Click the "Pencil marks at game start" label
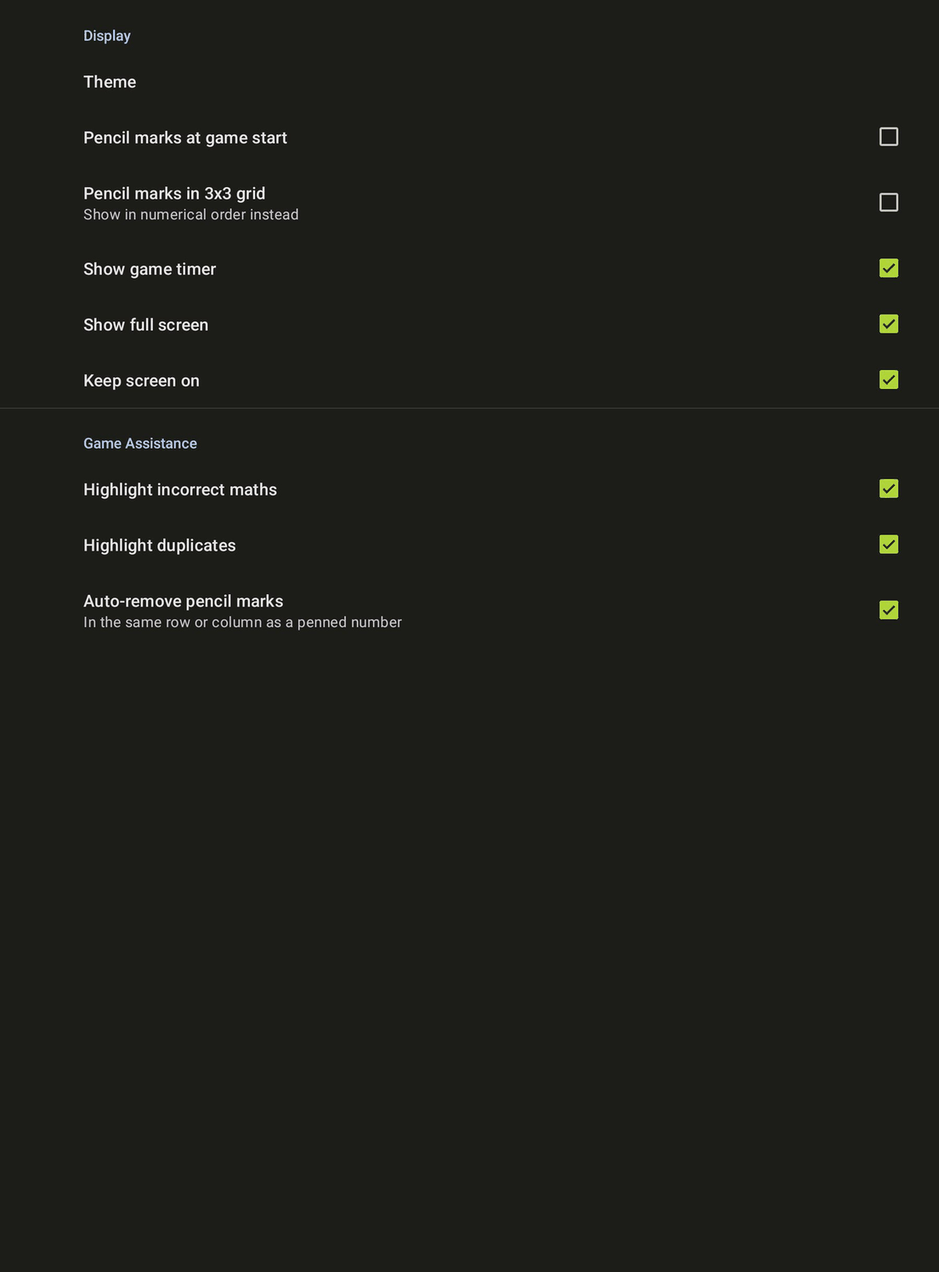 185,138
